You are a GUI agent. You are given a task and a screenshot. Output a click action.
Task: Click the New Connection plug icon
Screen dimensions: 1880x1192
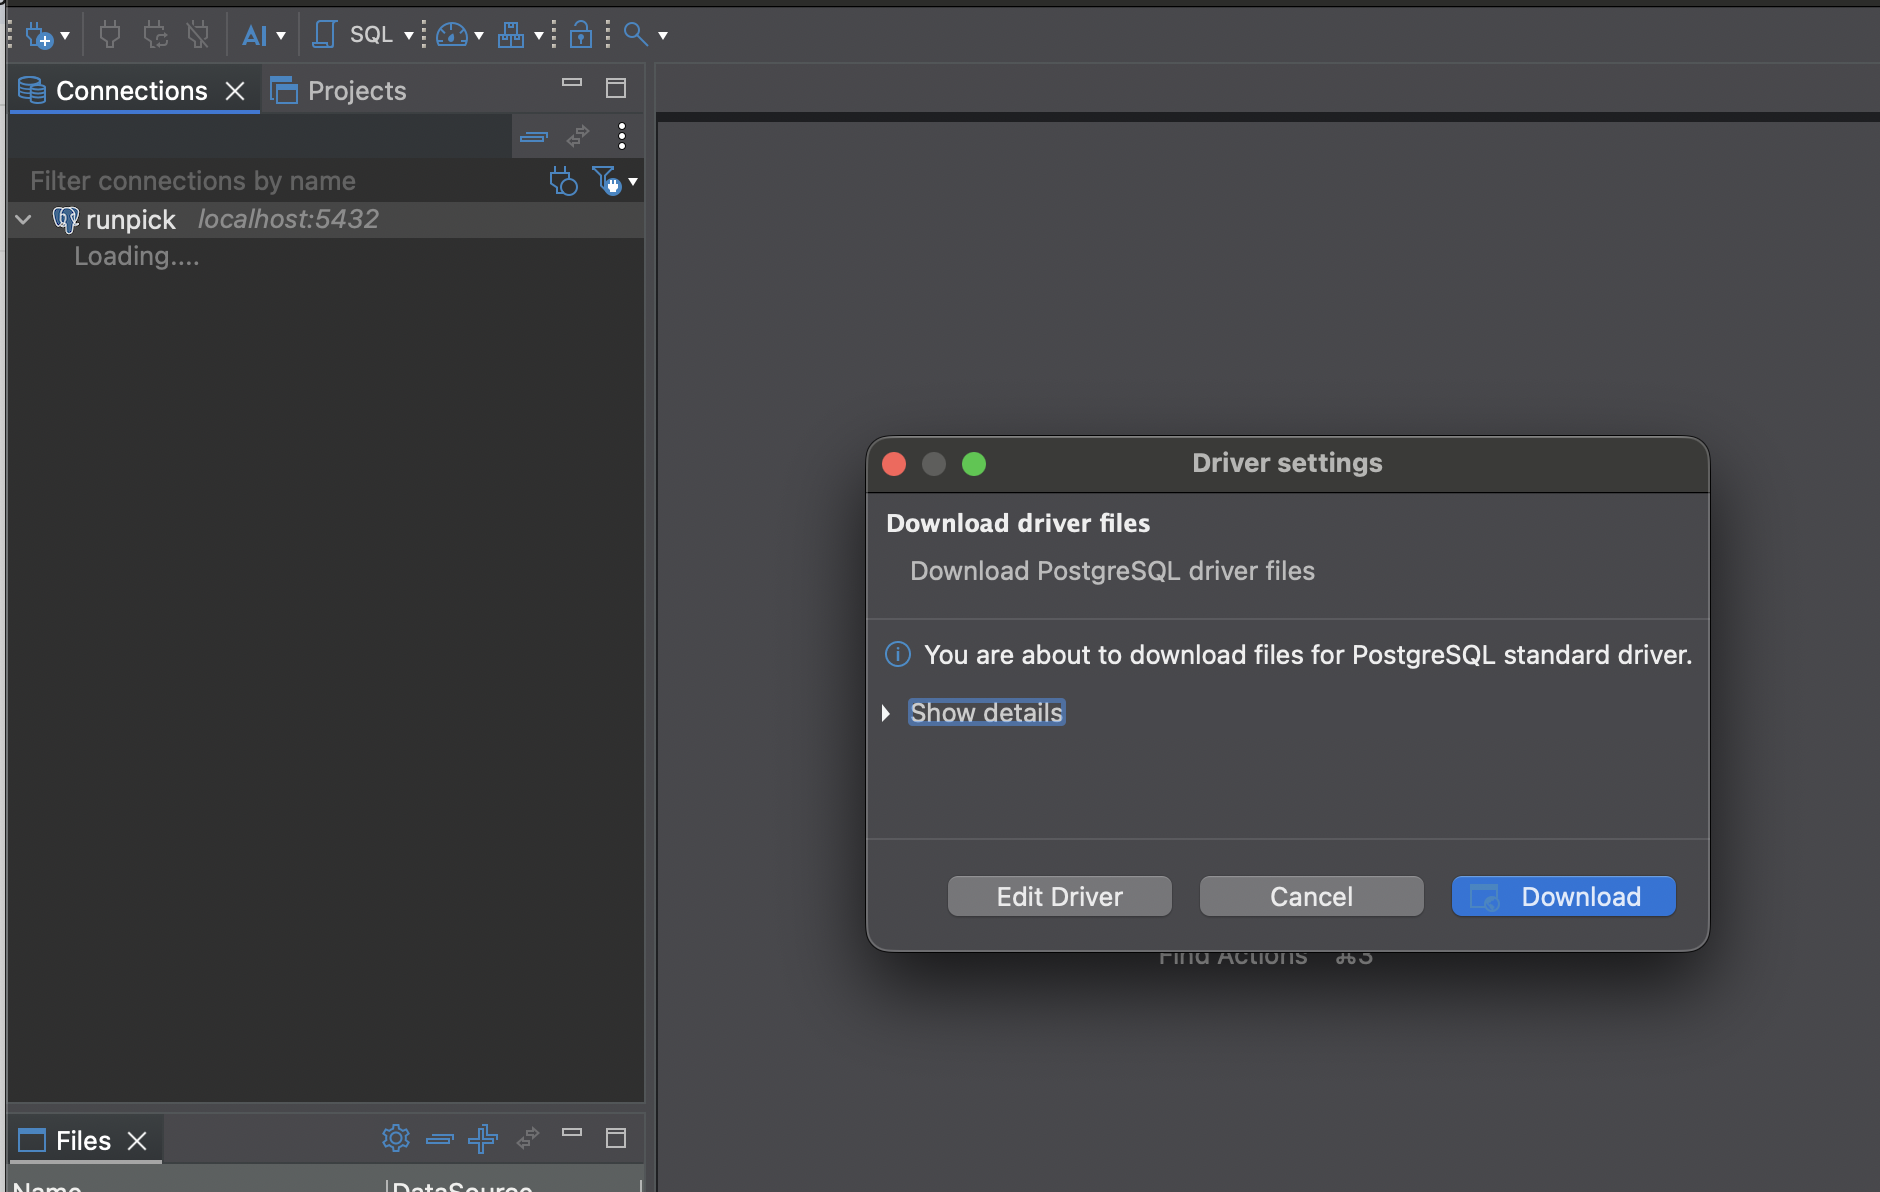(x=39, y=36)
